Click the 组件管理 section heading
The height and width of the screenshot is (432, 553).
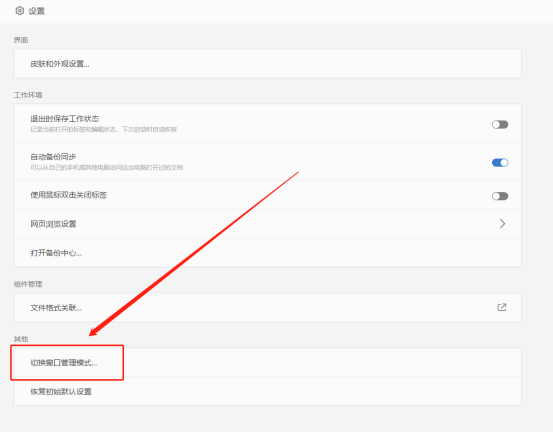coord(28,284)
